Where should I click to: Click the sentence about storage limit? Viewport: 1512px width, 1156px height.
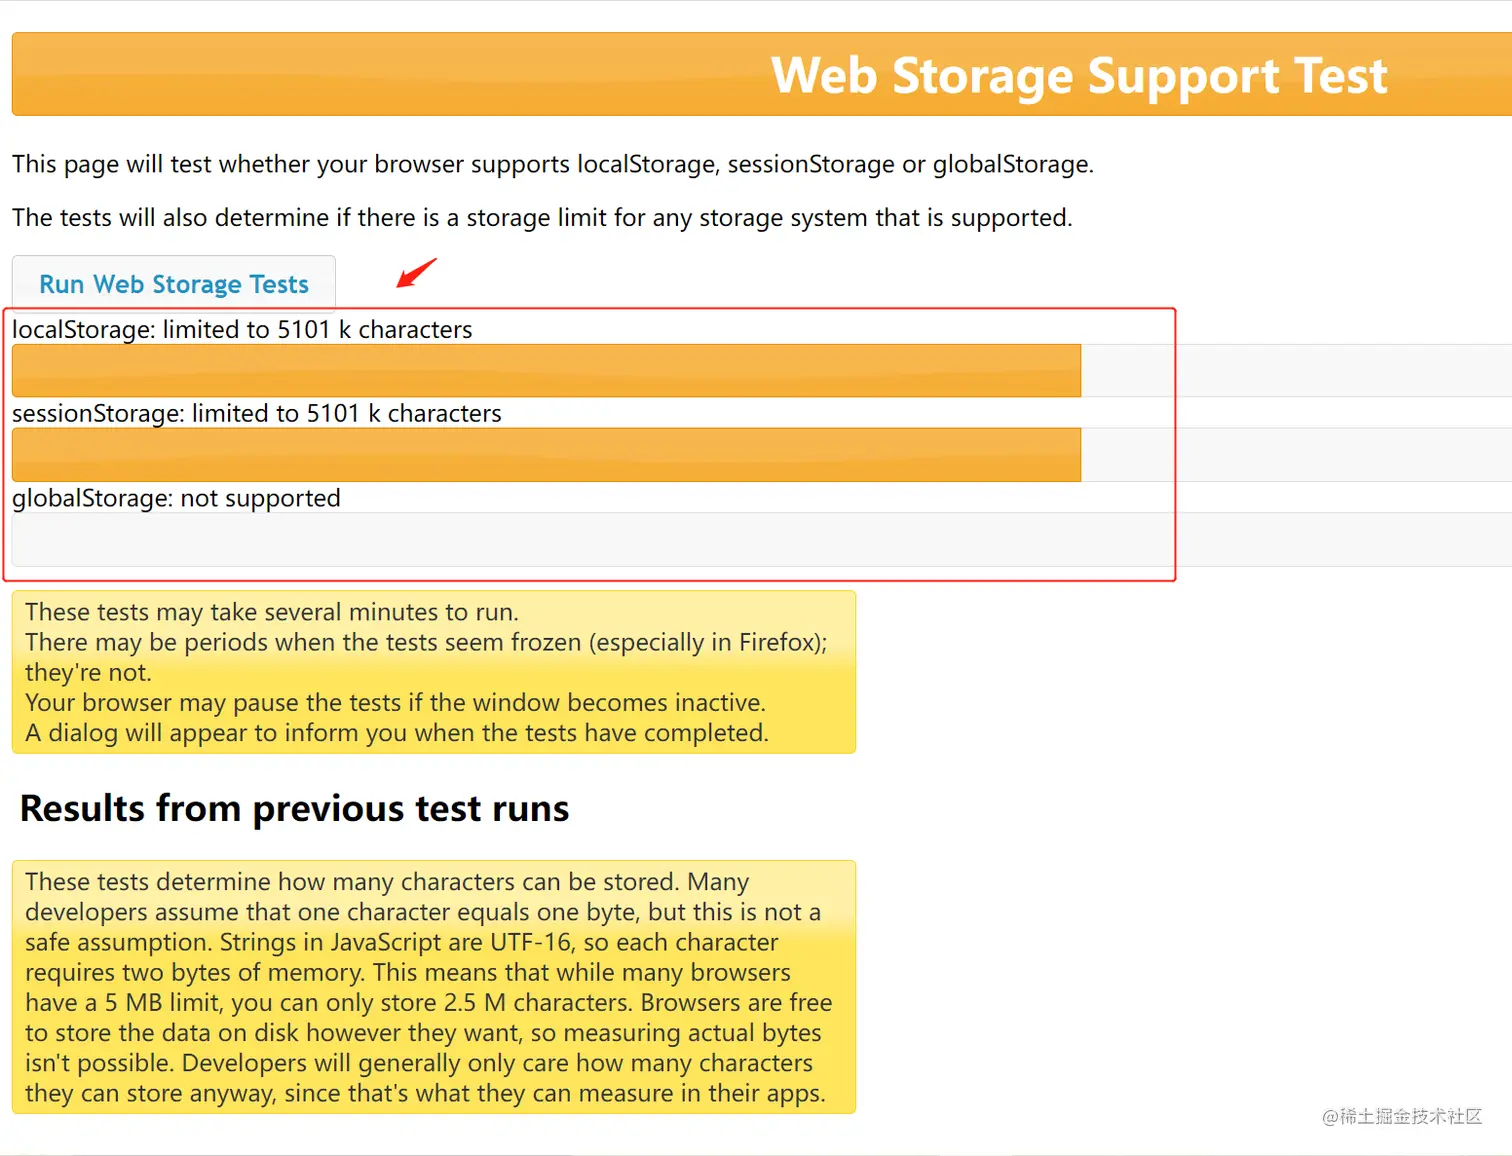(542, 218)
